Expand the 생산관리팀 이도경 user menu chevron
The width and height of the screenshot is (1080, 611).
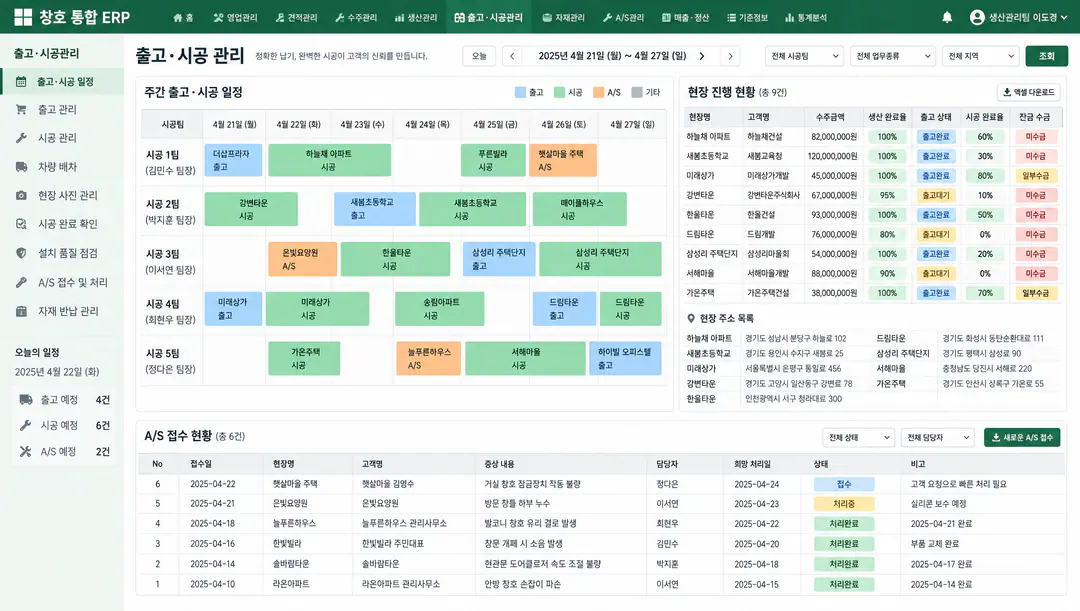(1065, 18)
